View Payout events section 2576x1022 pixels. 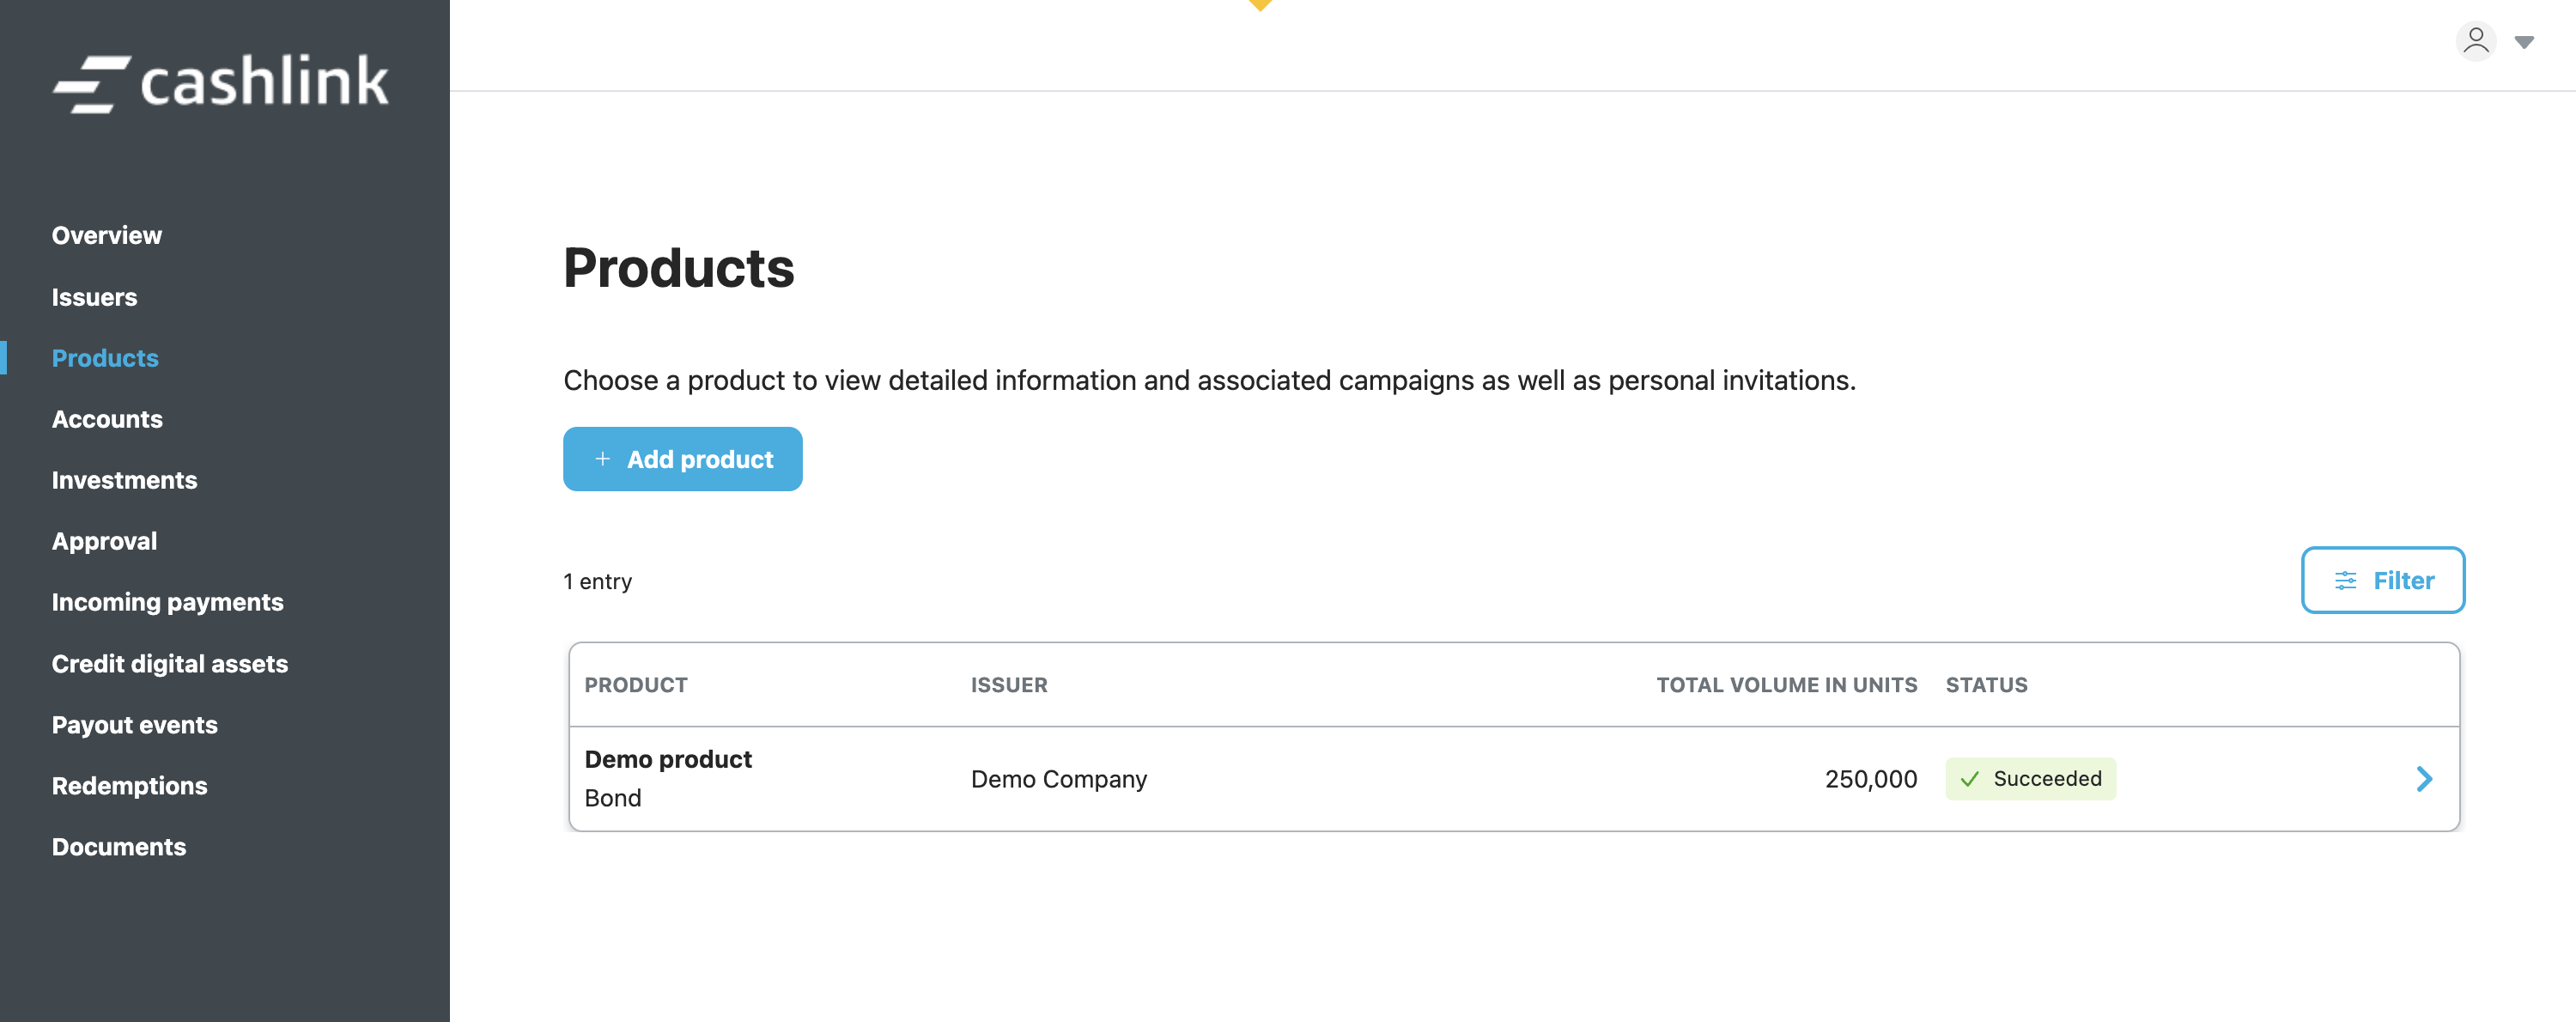(134, 725)
